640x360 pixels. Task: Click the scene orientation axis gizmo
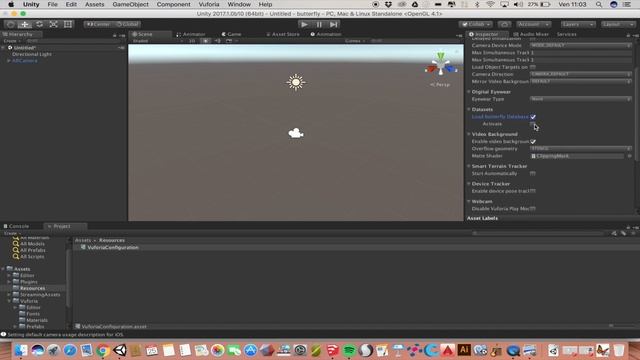point(441,65)
